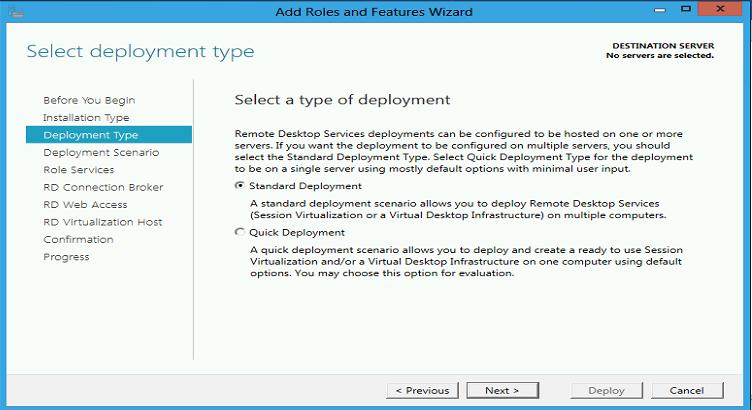The image size is (752, 410).
Task: Open the Installation Type step
Action: pos(86,117)
